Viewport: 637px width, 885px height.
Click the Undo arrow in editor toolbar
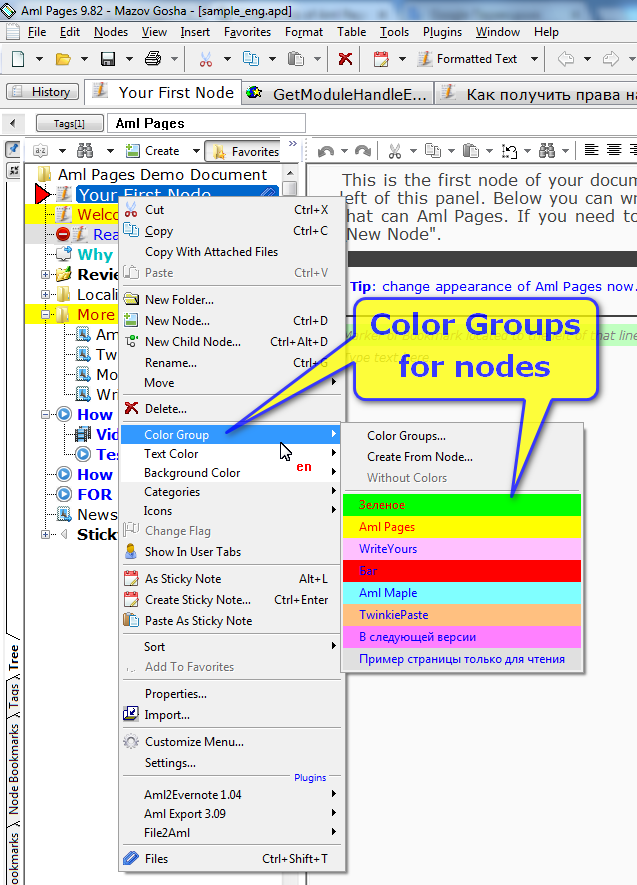[x=326, y=151]
